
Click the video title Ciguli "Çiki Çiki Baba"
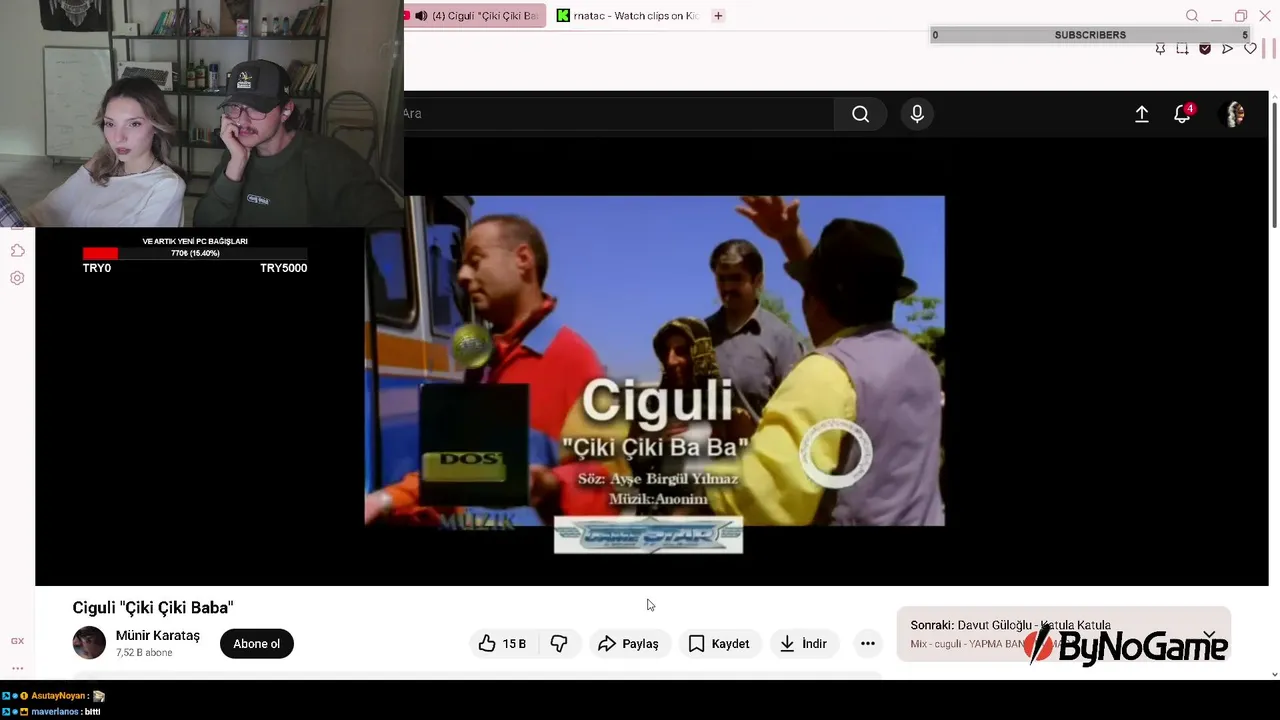click(x=153, y=608)
